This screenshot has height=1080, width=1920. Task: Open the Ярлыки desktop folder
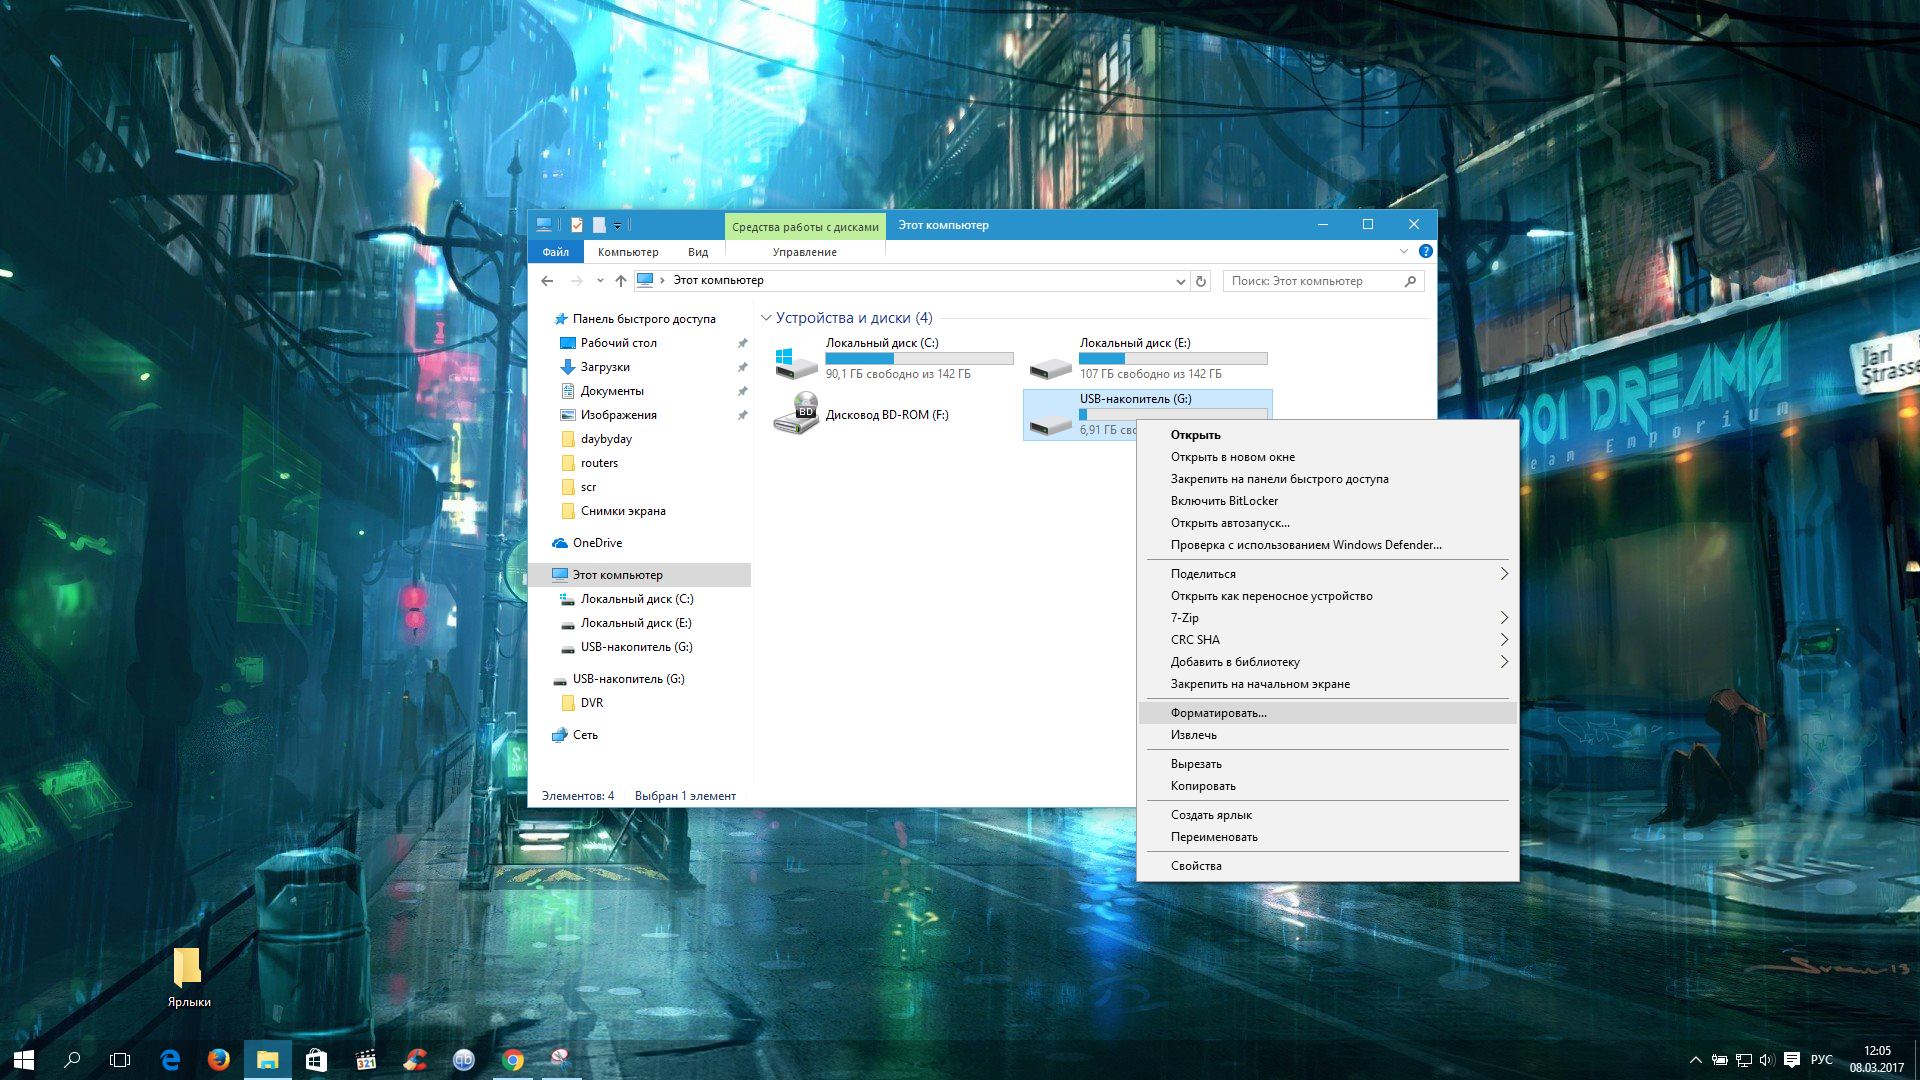(x=188, y=977)
